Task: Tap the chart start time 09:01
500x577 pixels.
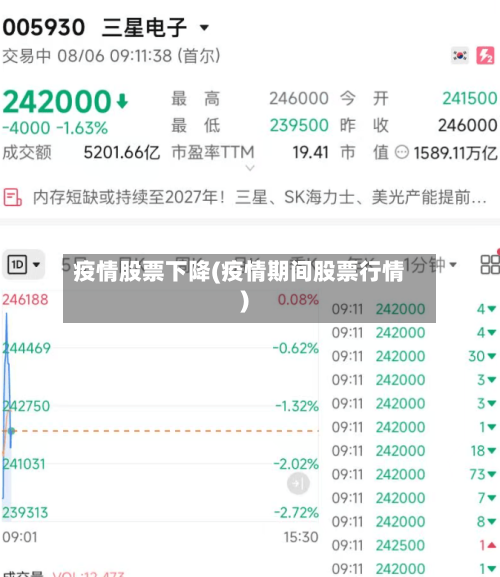Action: pos(20,537)
